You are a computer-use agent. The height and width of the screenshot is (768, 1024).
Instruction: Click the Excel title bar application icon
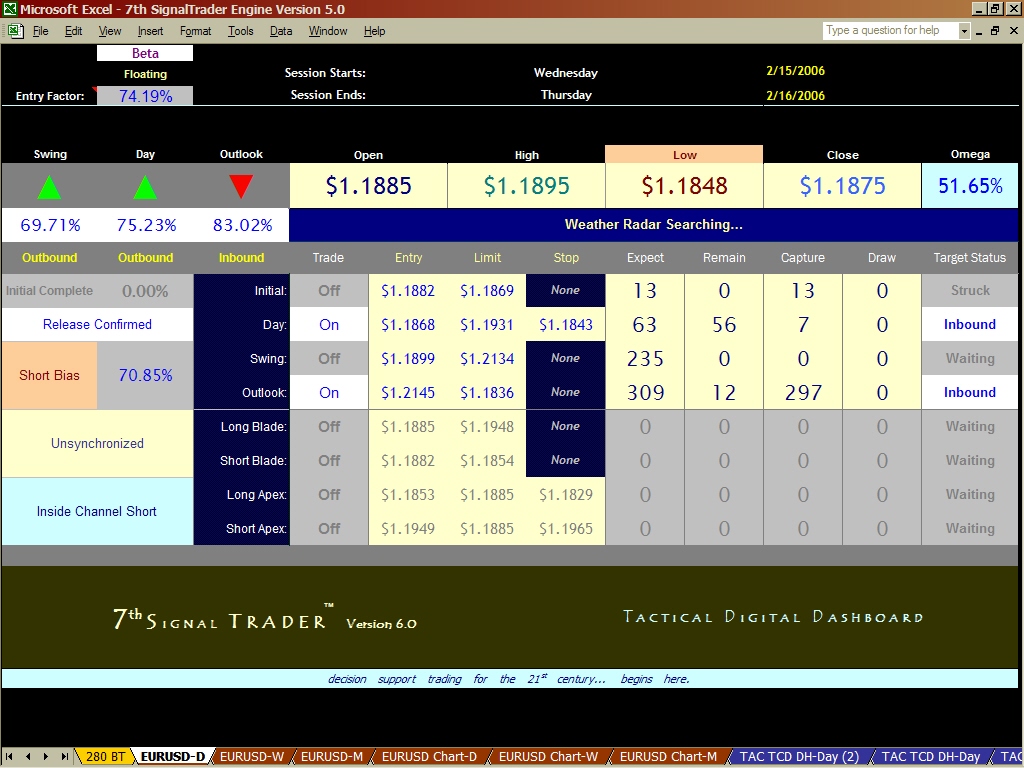coord(9,9)
